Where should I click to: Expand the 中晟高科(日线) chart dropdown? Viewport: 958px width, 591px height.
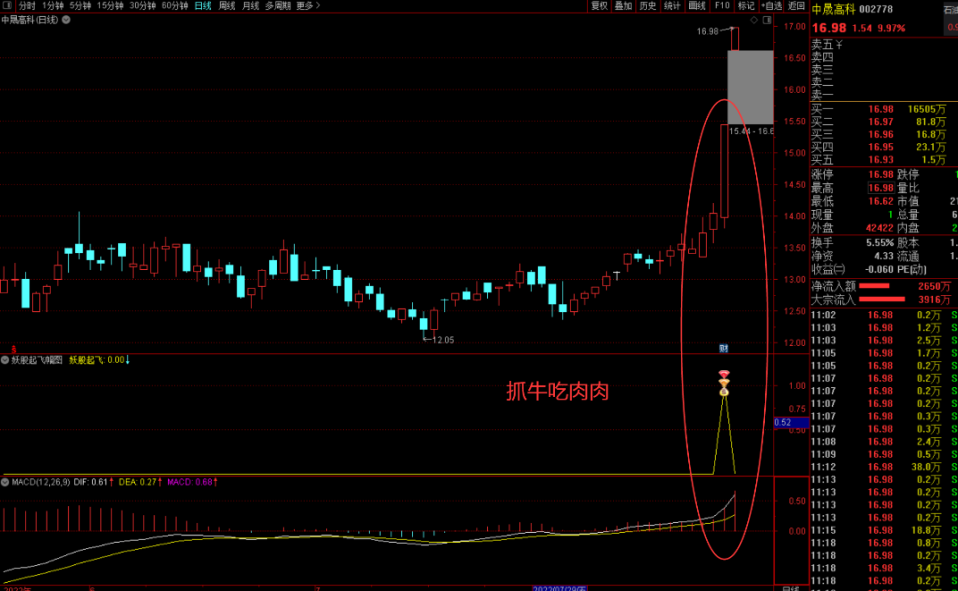pos(64,19)
